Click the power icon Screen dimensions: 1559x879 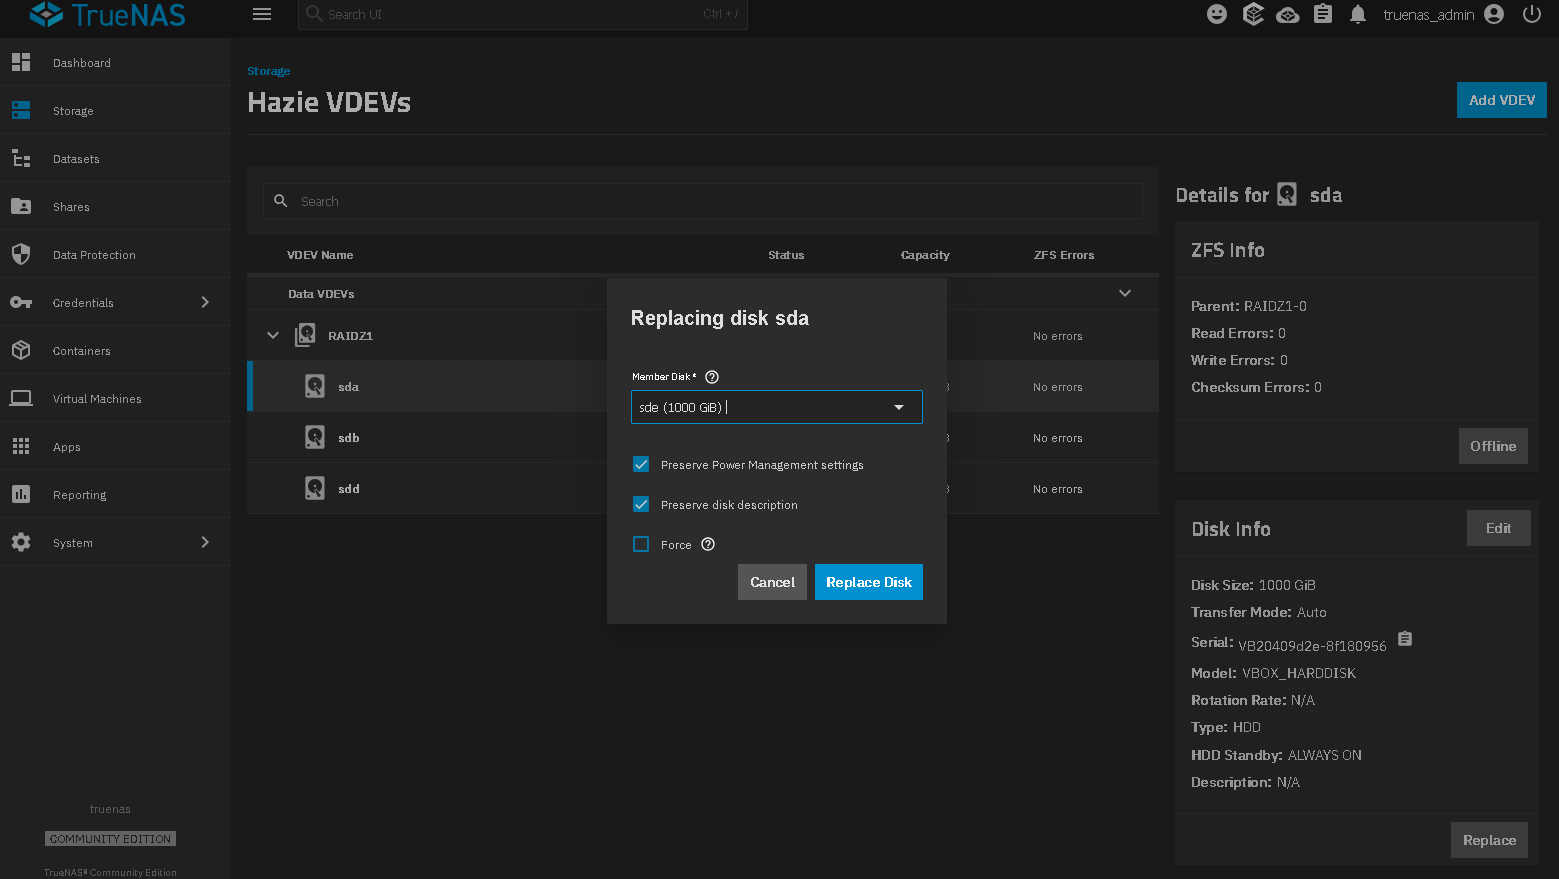1532,14
